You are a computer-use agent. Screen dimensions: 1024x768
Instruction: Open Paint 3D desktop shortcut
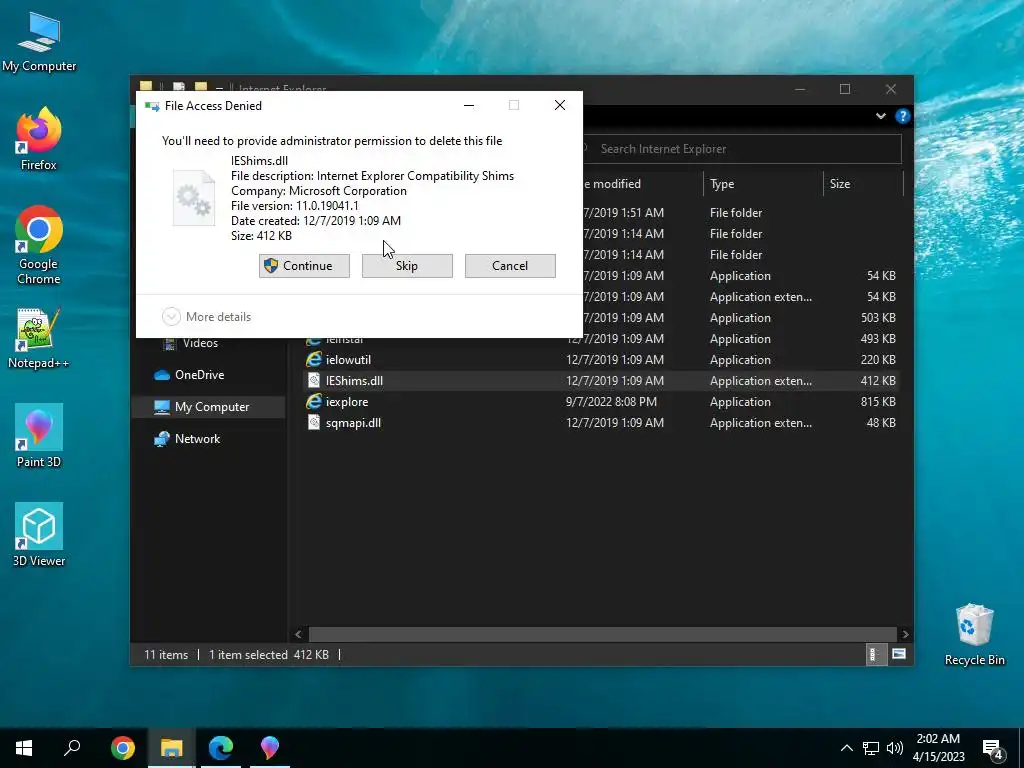pos(39,436)
